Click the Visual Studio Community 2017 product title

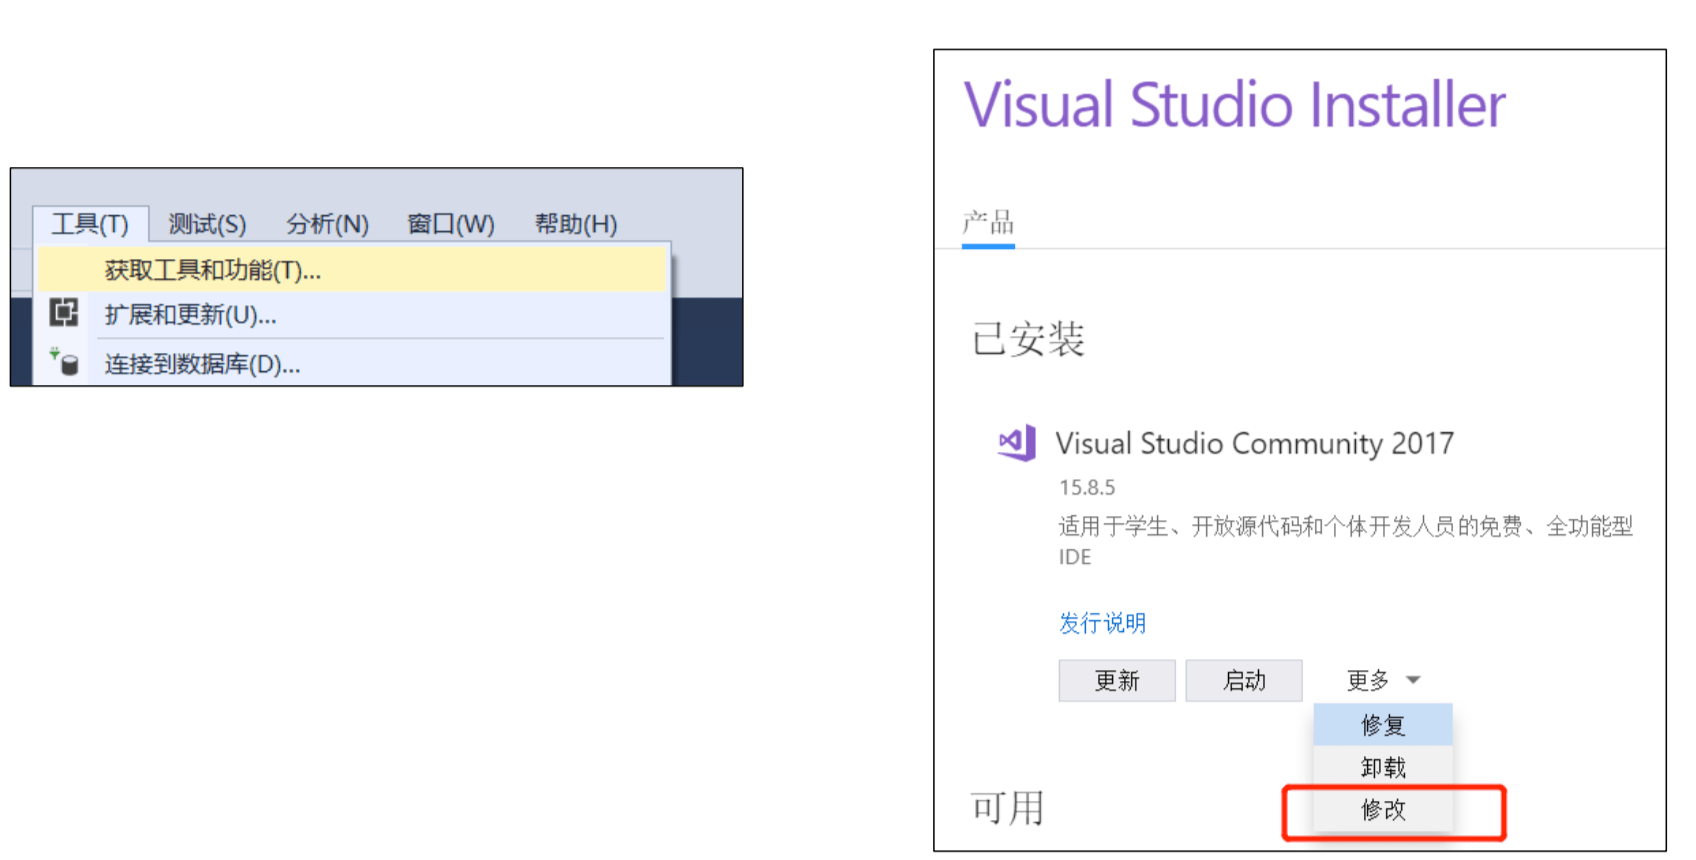pos(1255,443)
